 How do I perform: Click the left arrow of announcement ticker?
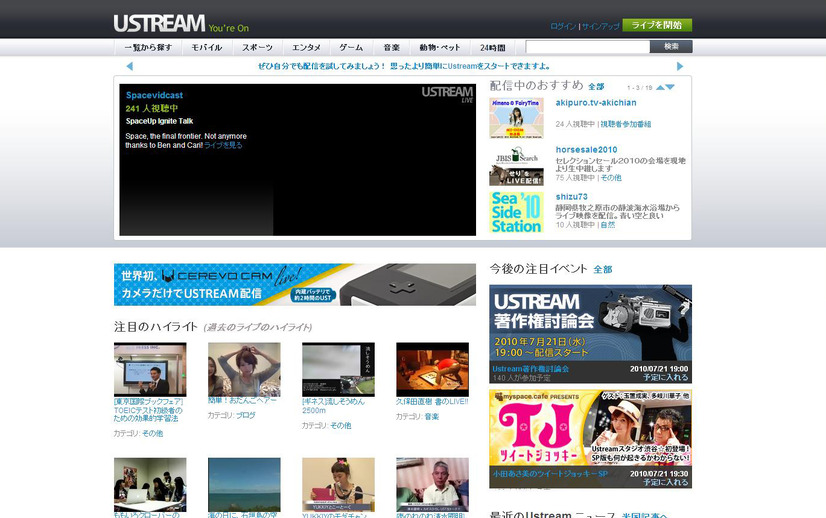[x=130, y=66]
